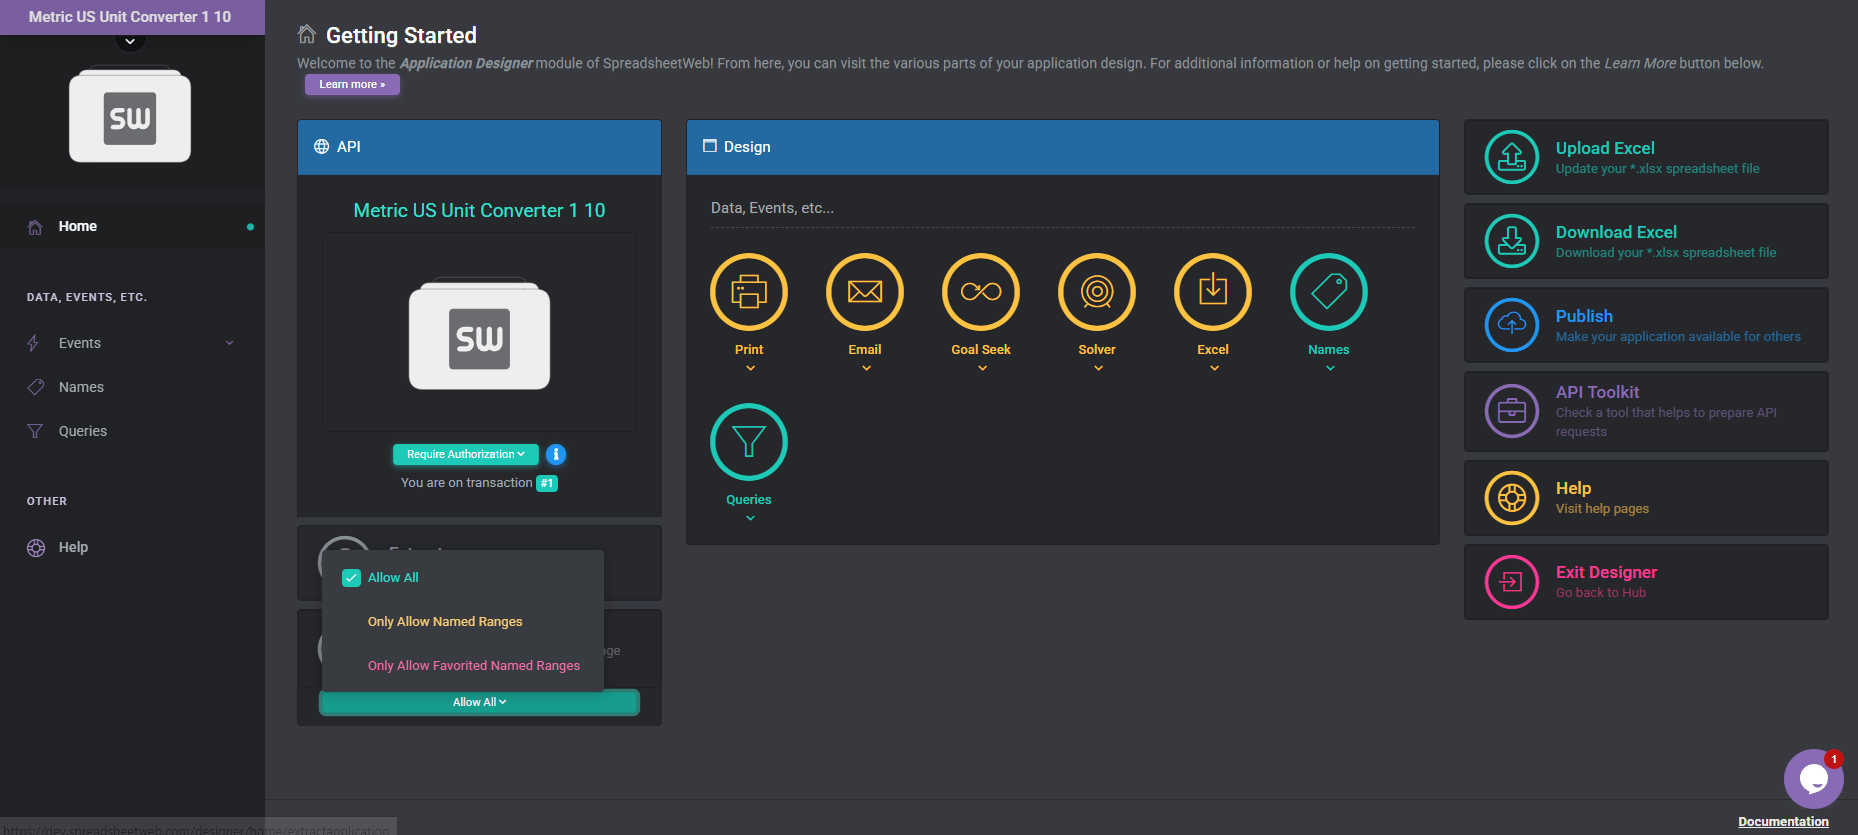Screen dimensions: 1858x835
Task: Click Publish to share the application
Action: pos(1583,316)
